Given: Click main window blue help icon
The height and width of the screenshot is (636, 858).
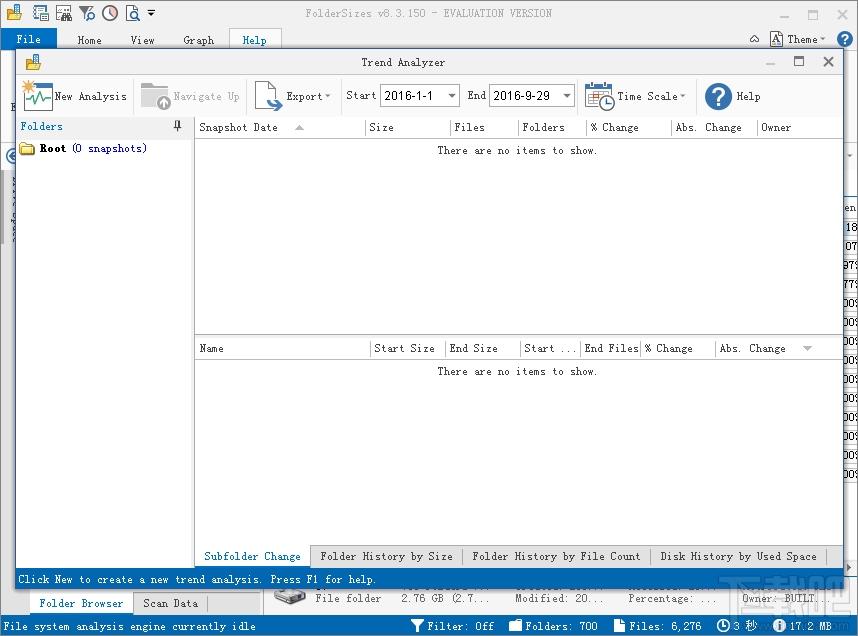Looking at the screenshot, I should pyautogui.click(x=844, y=39).
